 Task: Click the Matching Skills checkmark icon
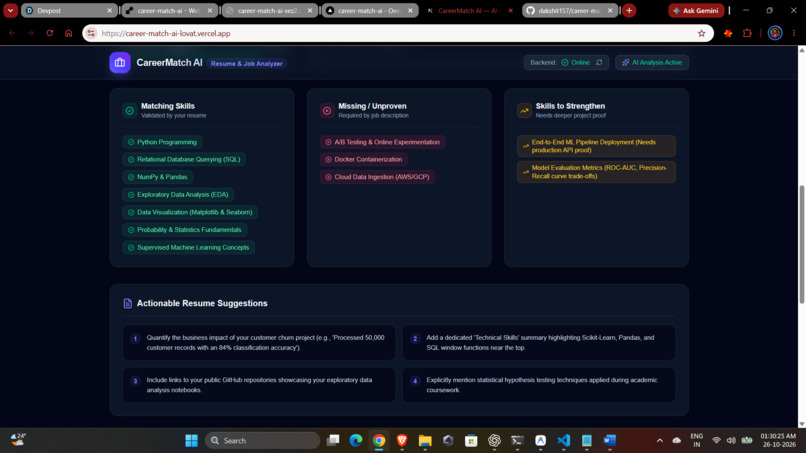tap(130, 111)
